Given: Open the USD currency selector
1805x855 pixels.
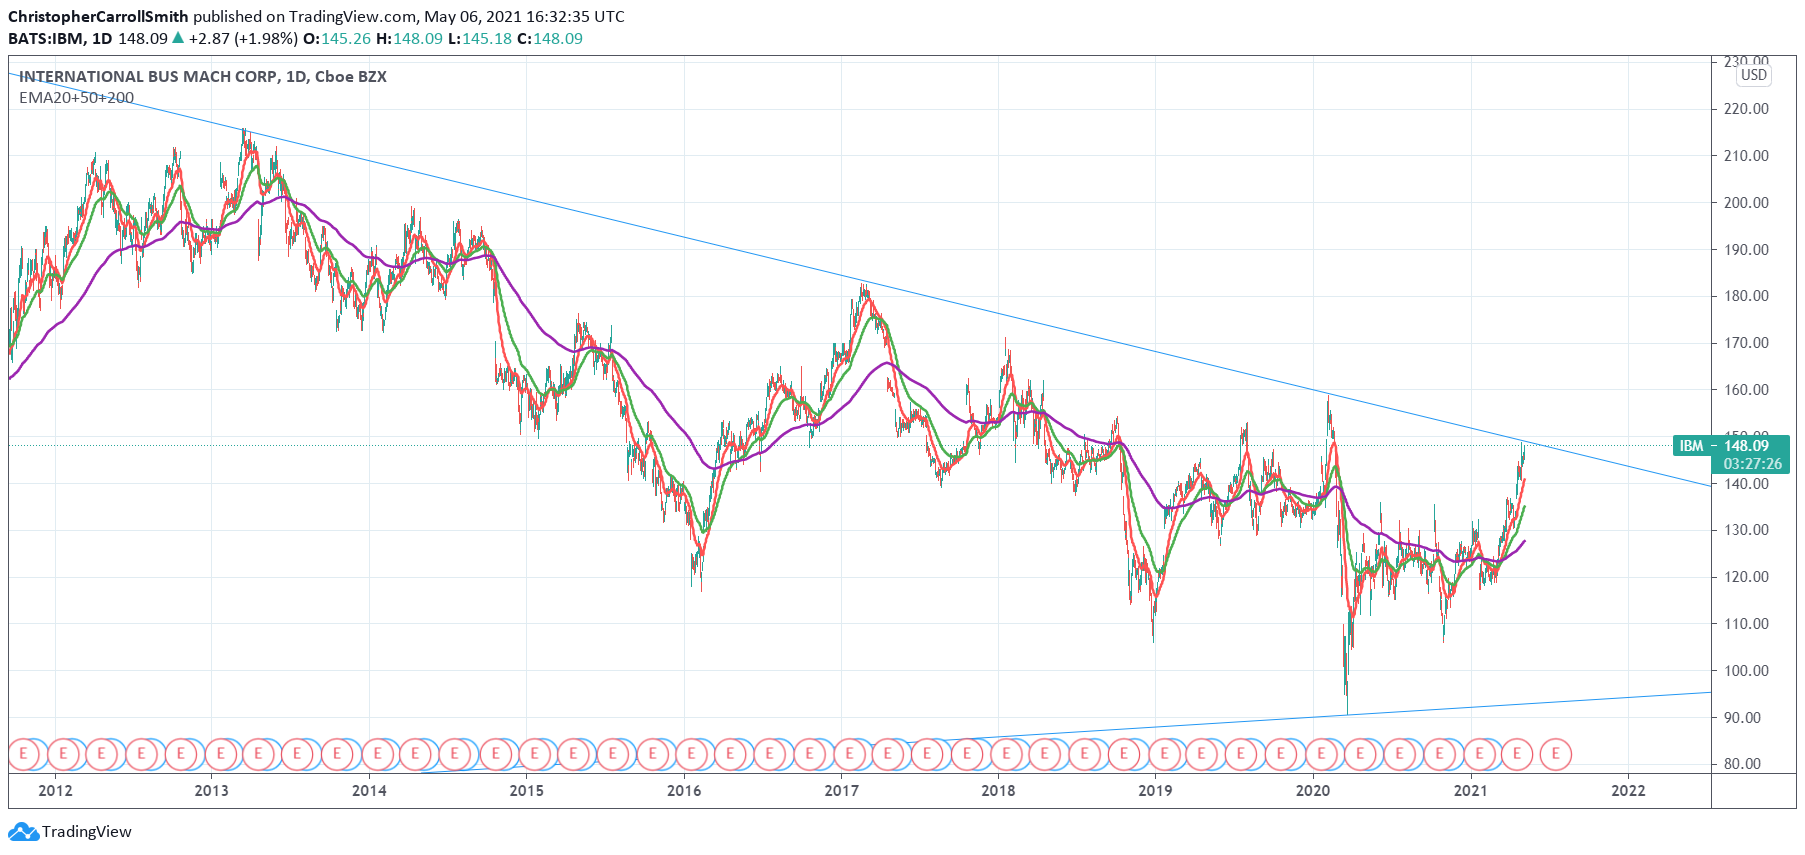Looking at the screenshot, I should [1754, 75].
